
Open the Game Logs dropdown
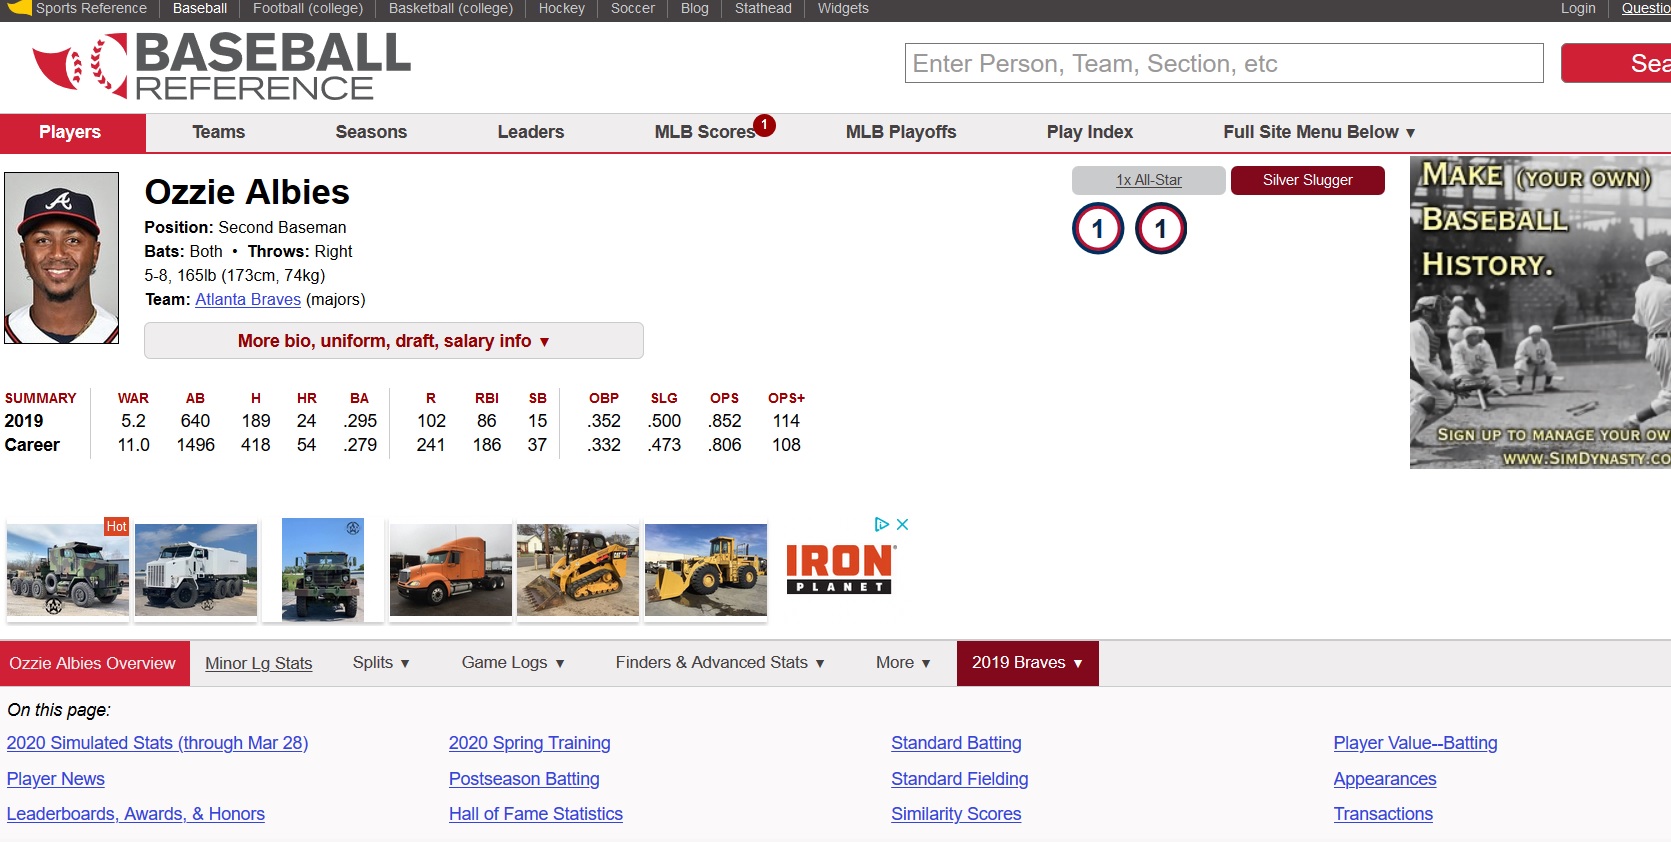[x=513, y=662]
